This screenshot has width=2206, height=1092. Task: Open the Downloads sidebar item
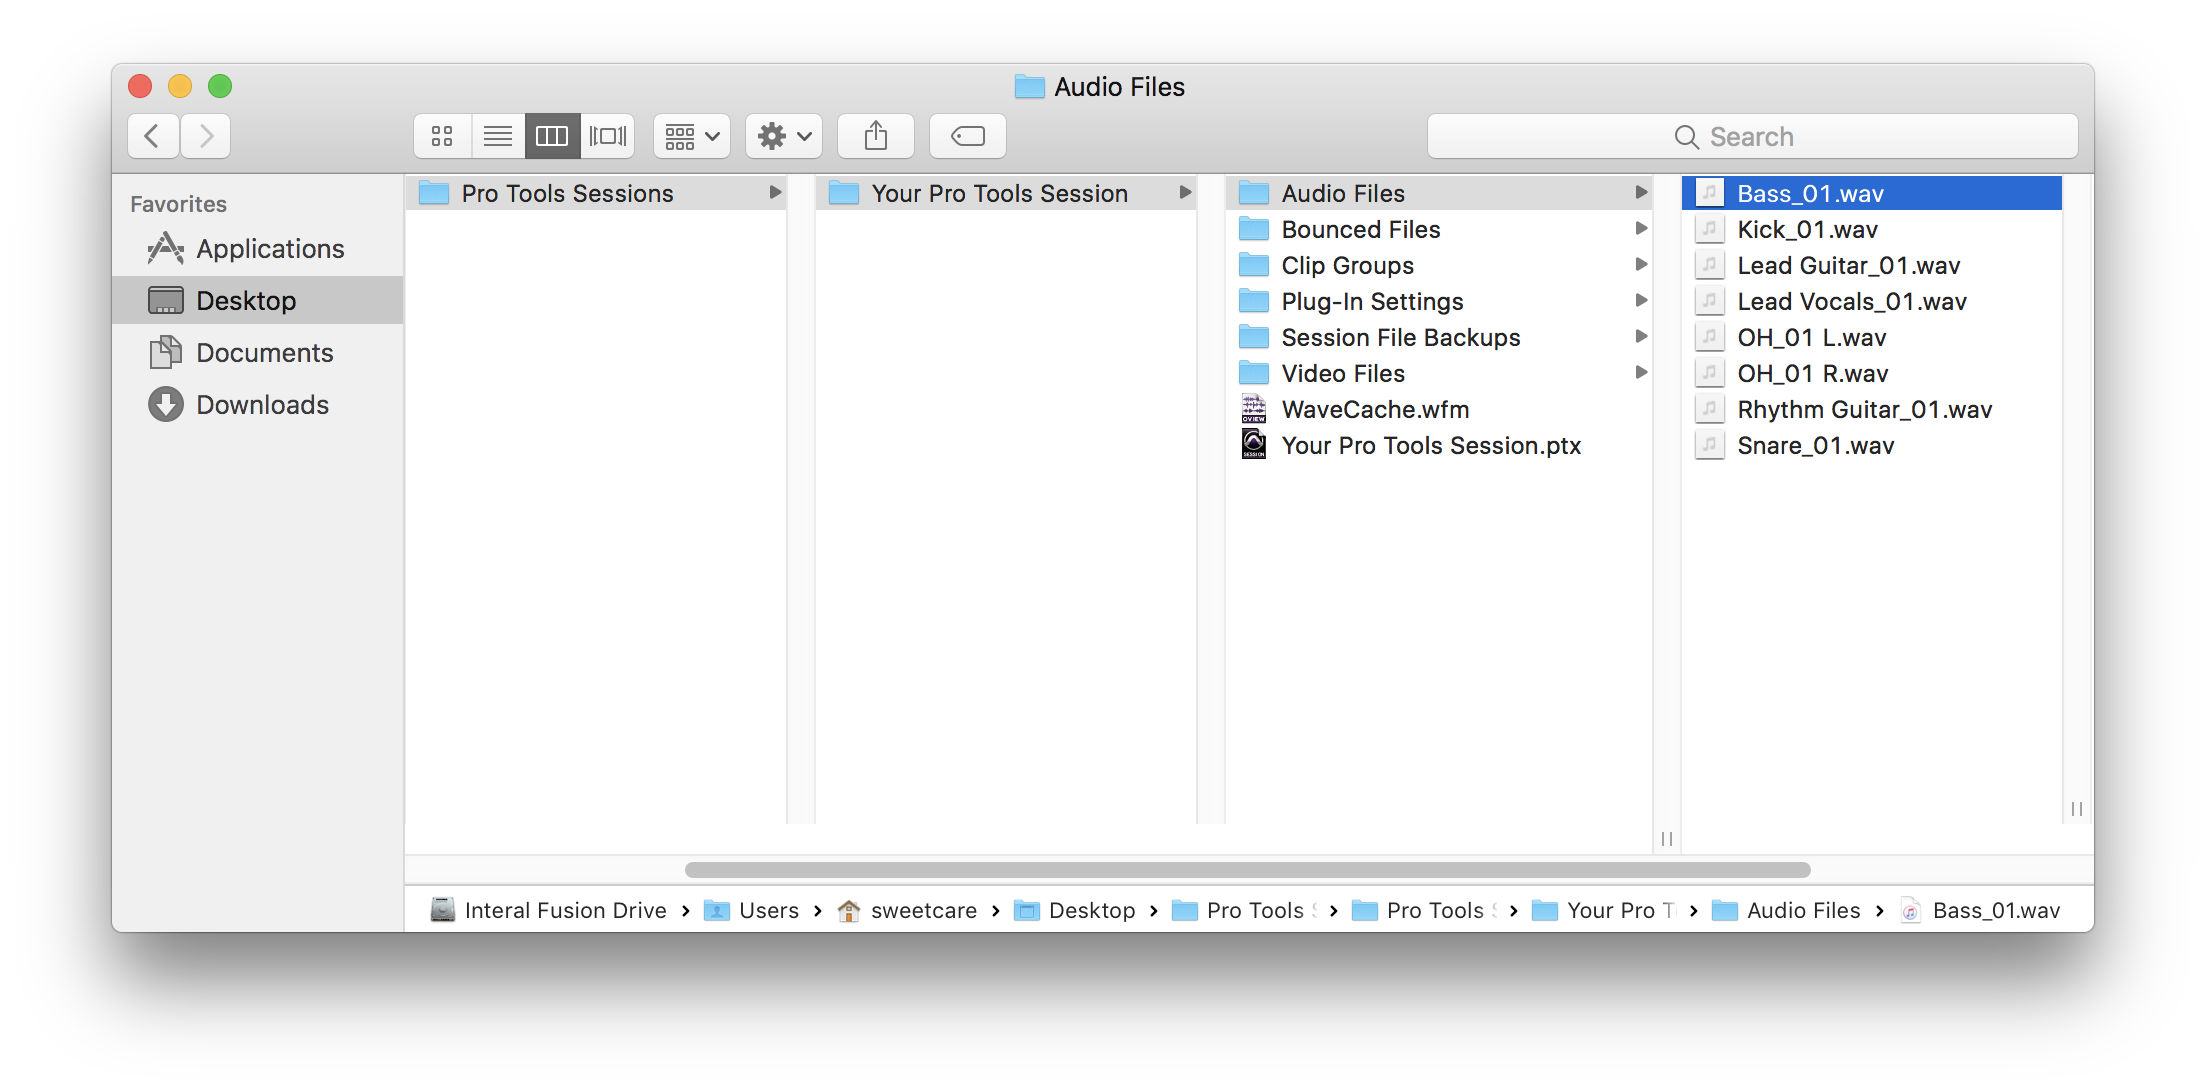click(263, 404)
